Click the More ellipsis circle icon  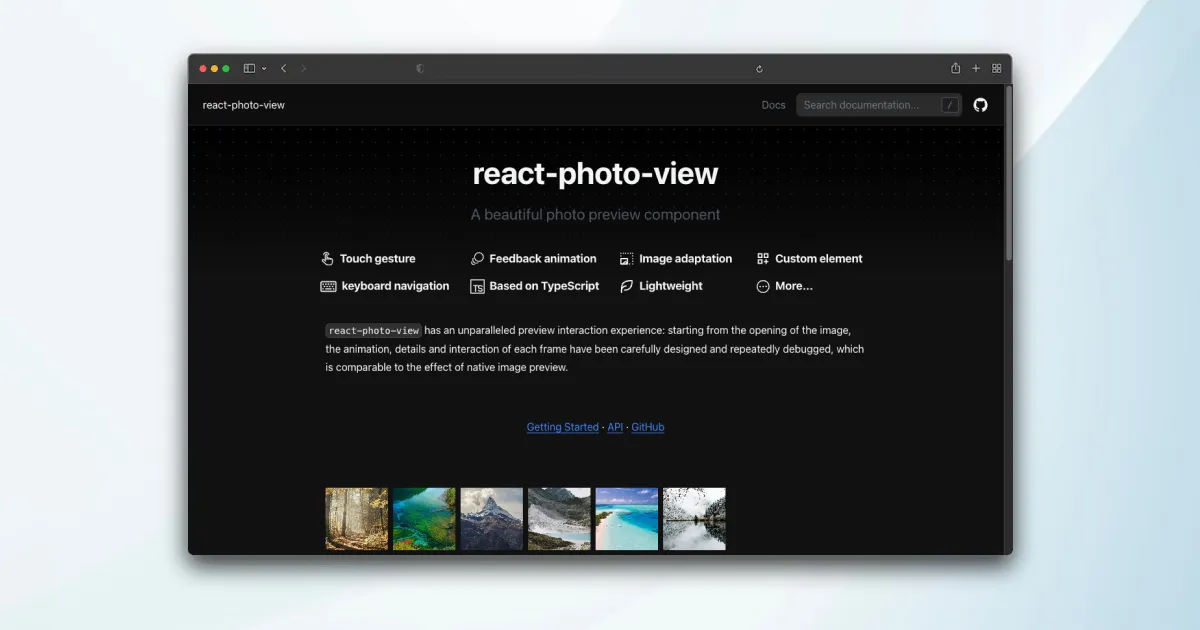point(763,286)
